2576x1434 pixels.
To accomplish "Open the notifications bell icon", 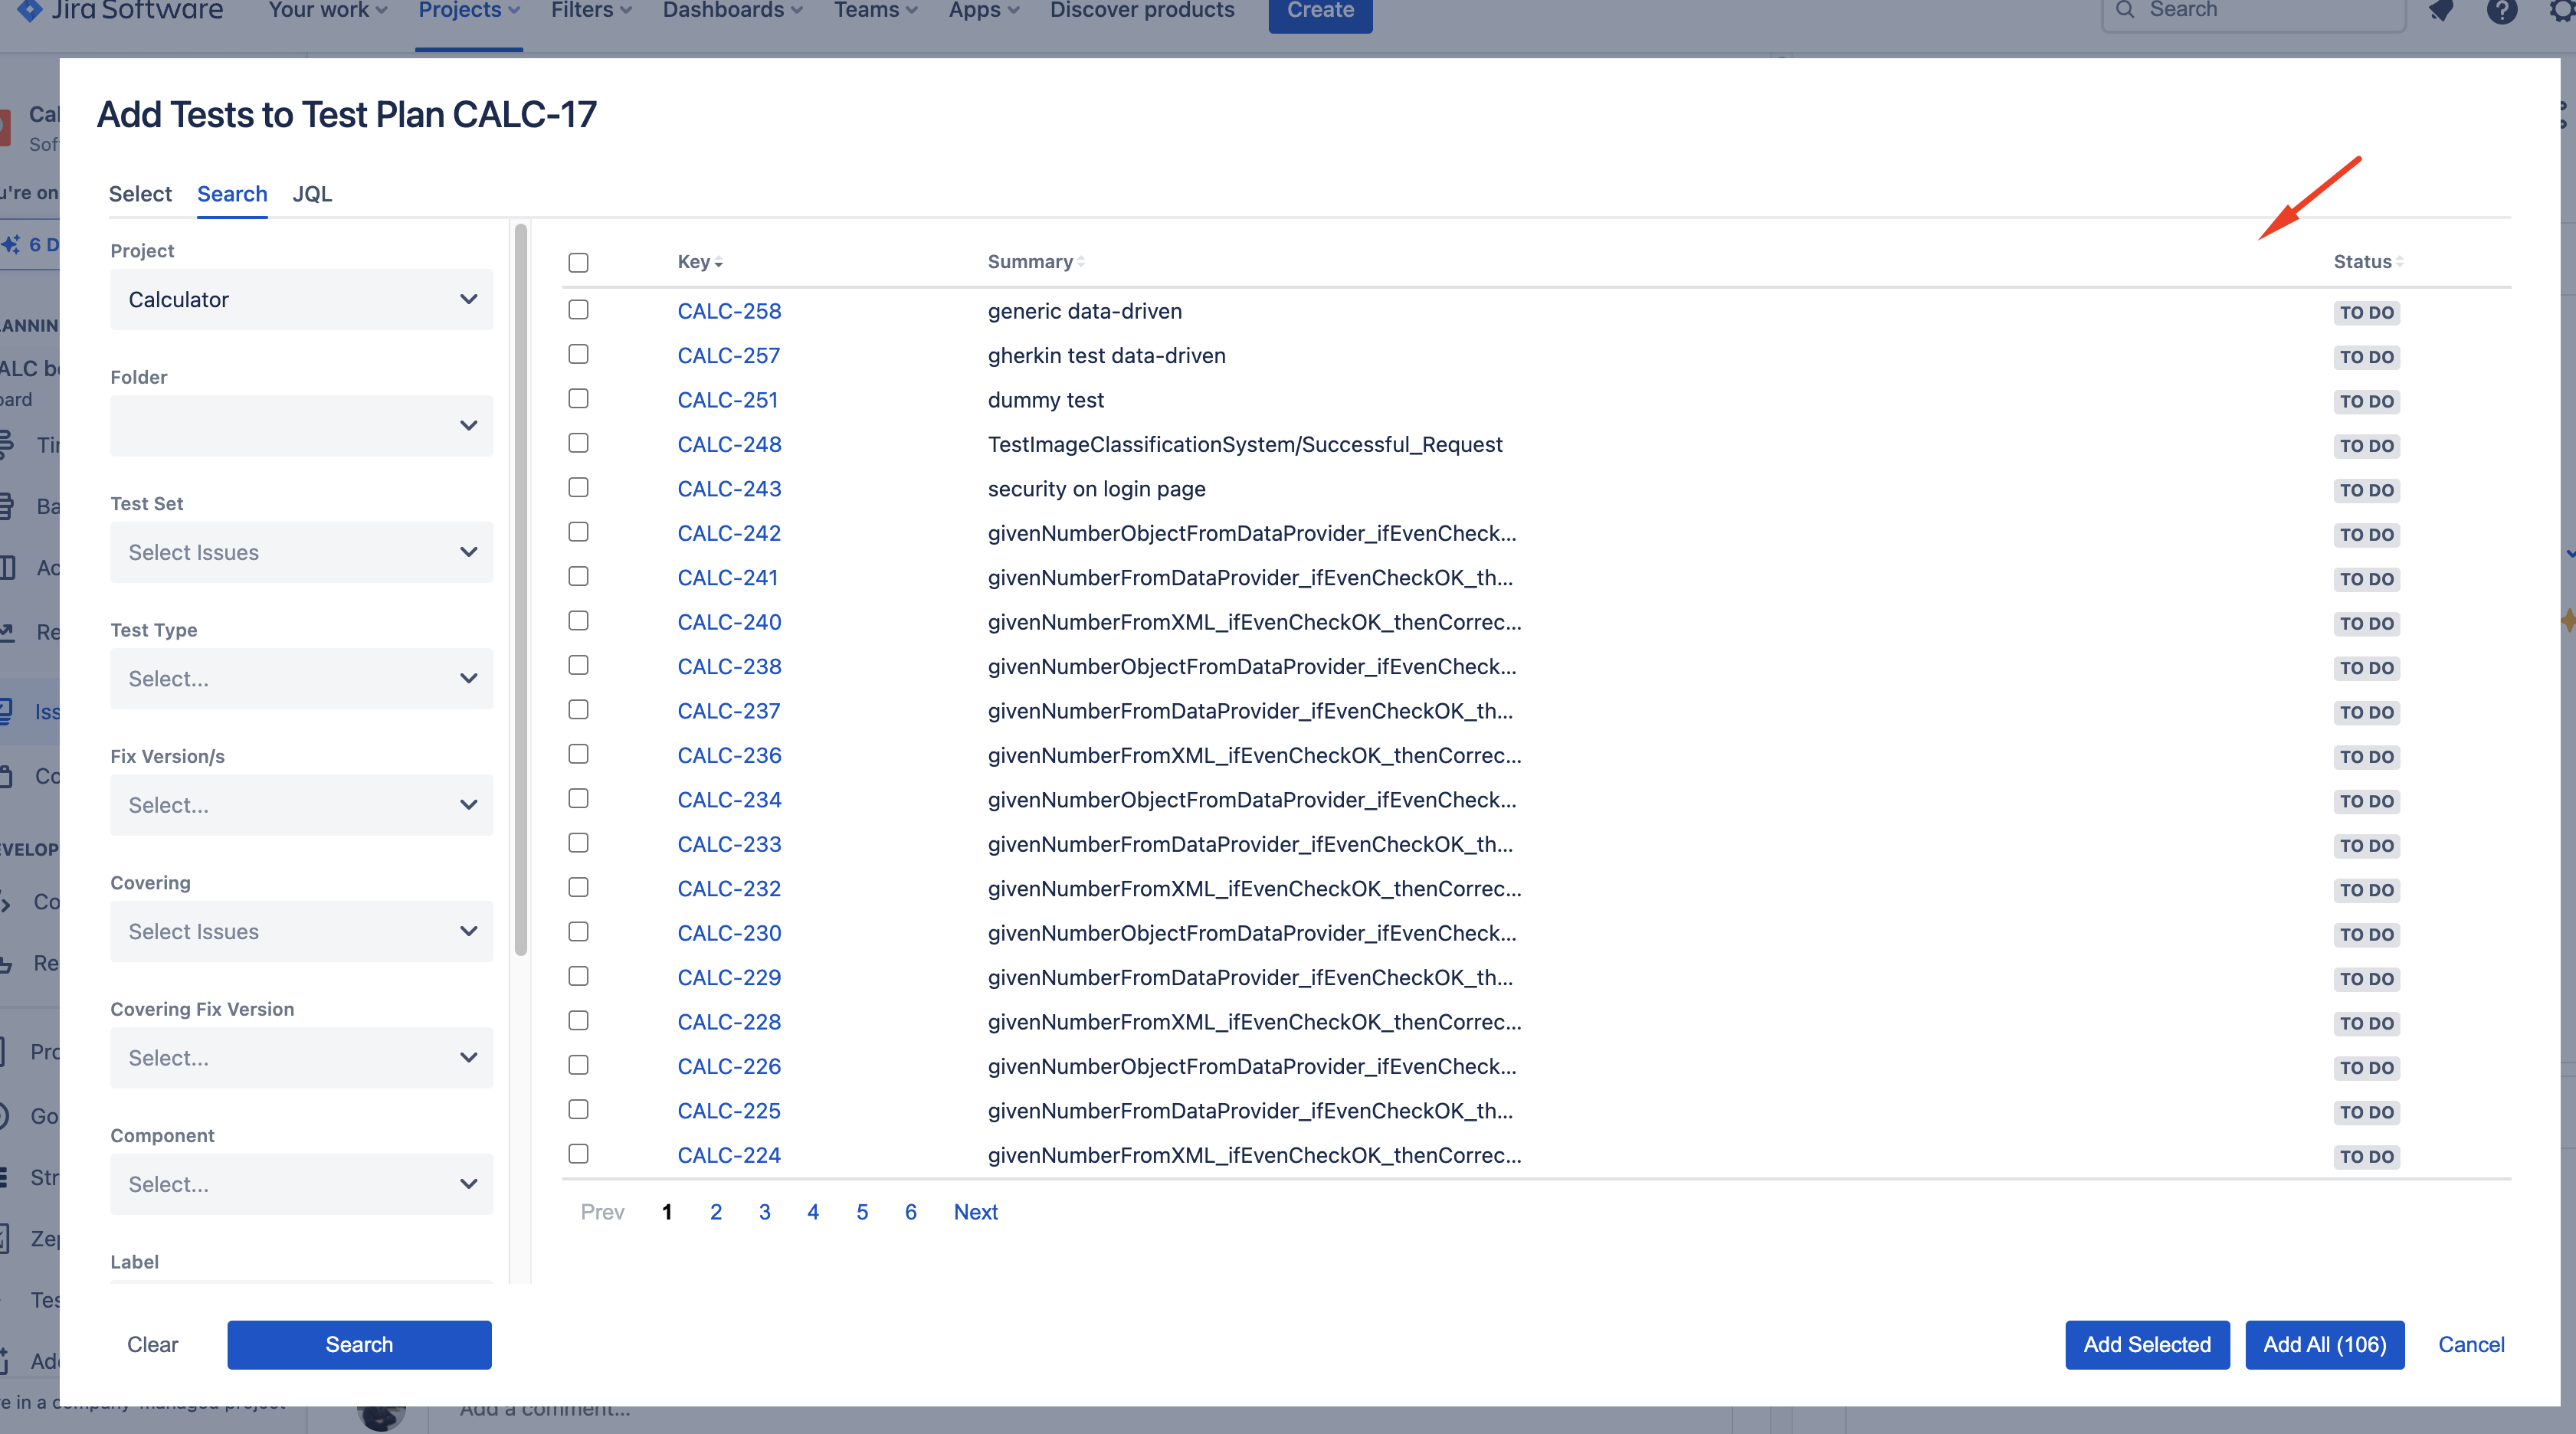I will (x=2442, y=11).
